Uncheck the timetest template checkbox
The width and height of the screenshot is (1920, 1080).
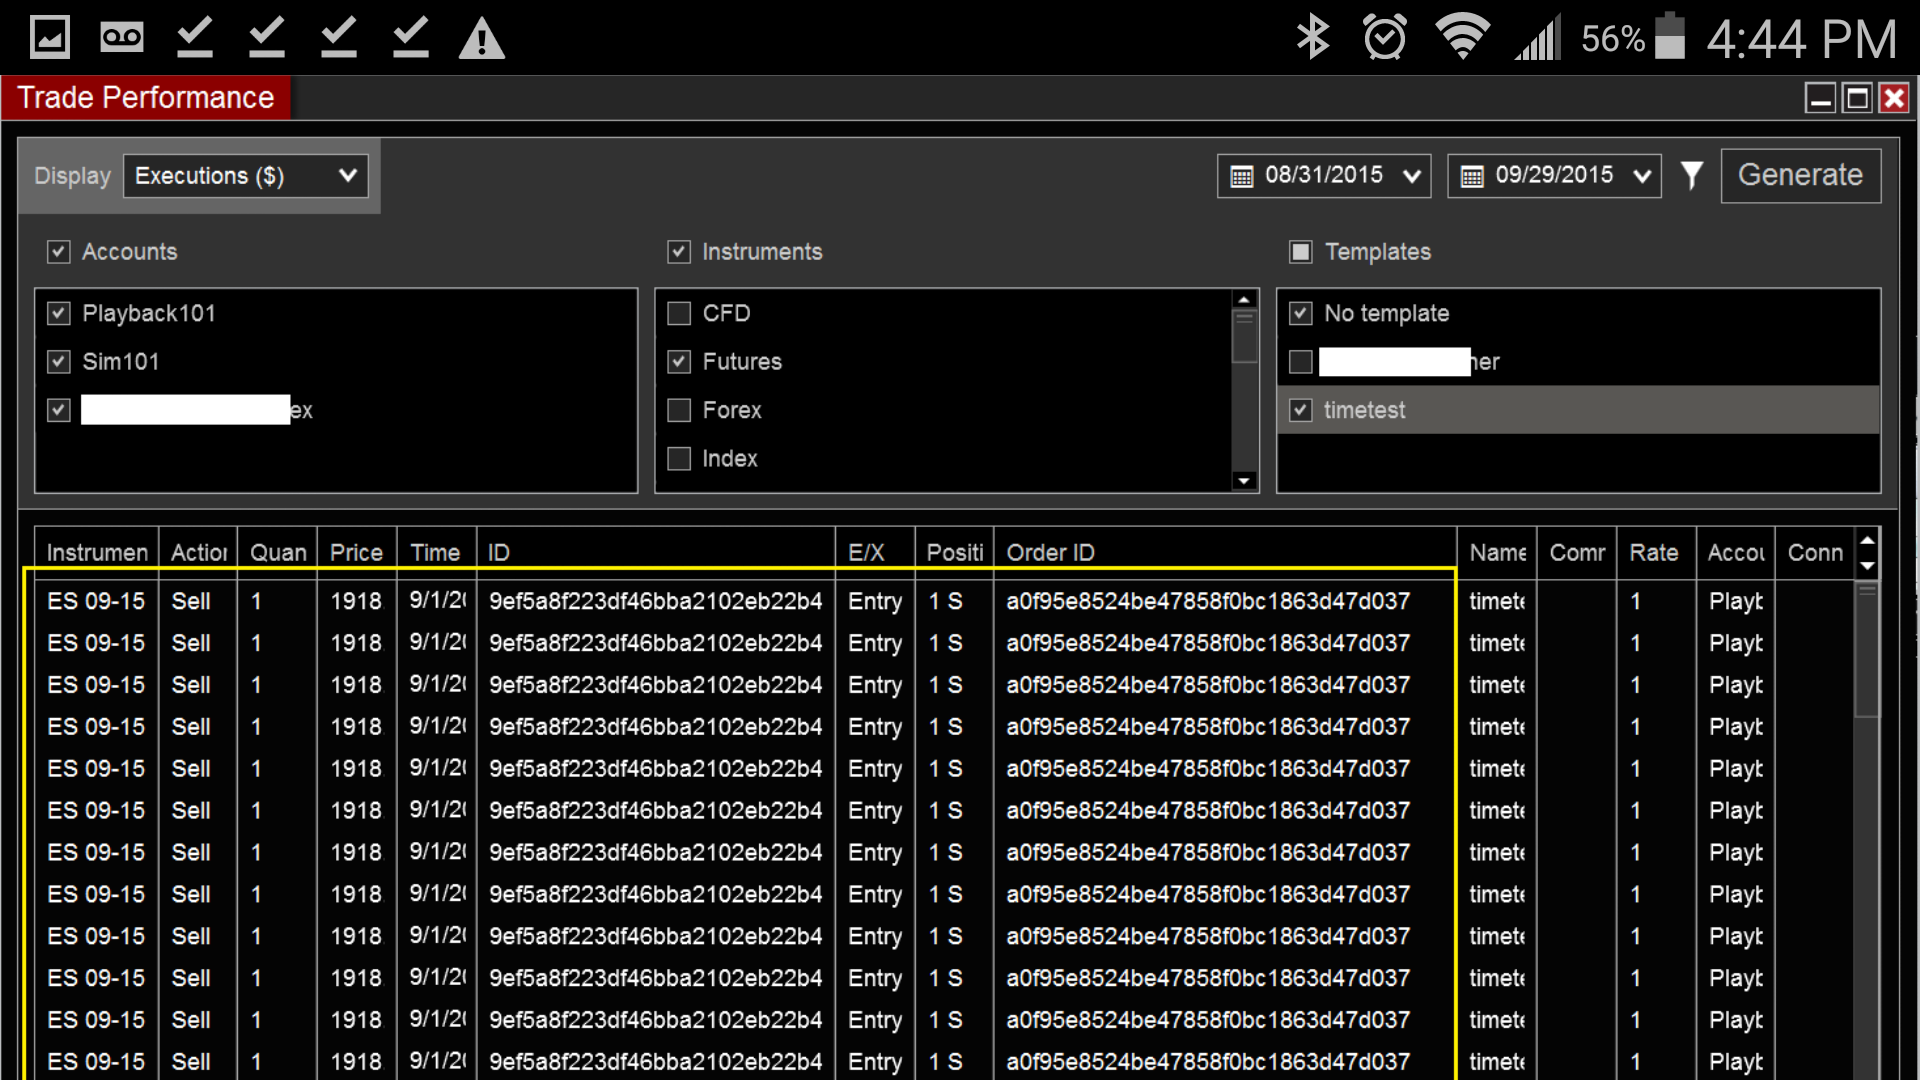point(1300,411)
